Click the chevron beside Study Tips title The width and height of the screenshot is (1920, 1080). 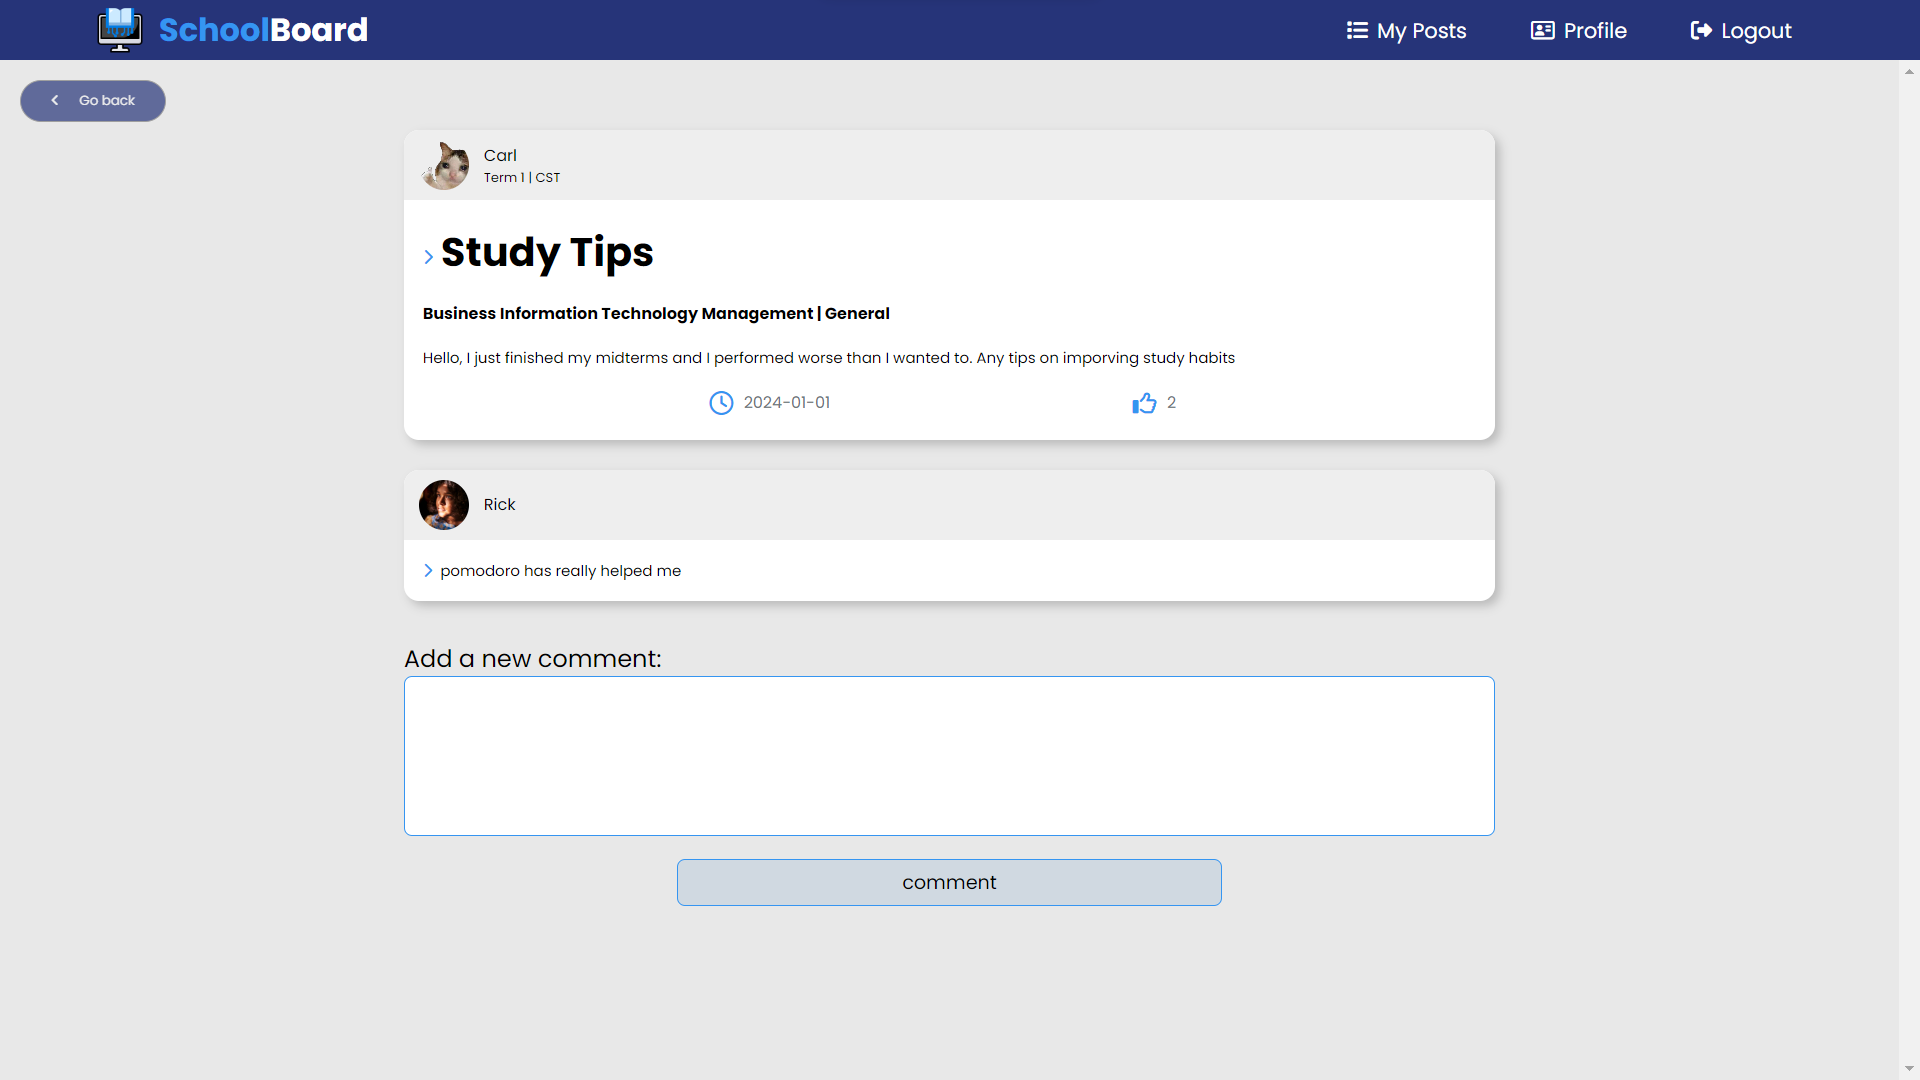pos(428,257)
